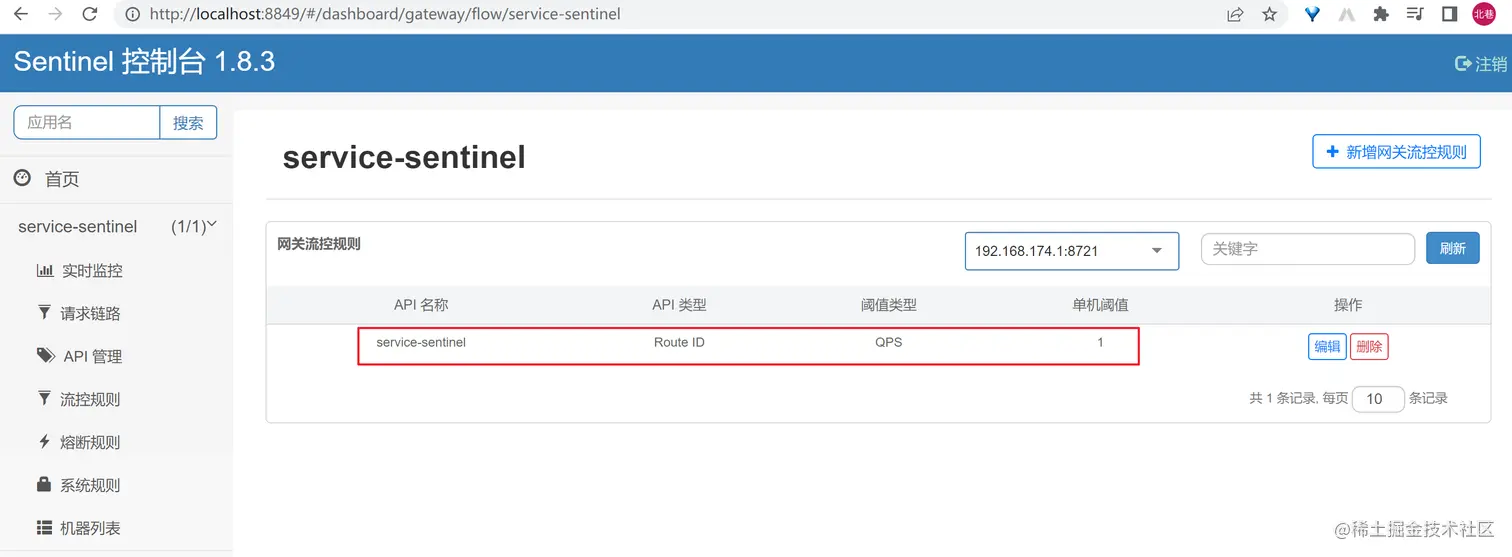Click 阈值类型 column header
Viewport: 1512px width, 557px height.
[888, 305]
